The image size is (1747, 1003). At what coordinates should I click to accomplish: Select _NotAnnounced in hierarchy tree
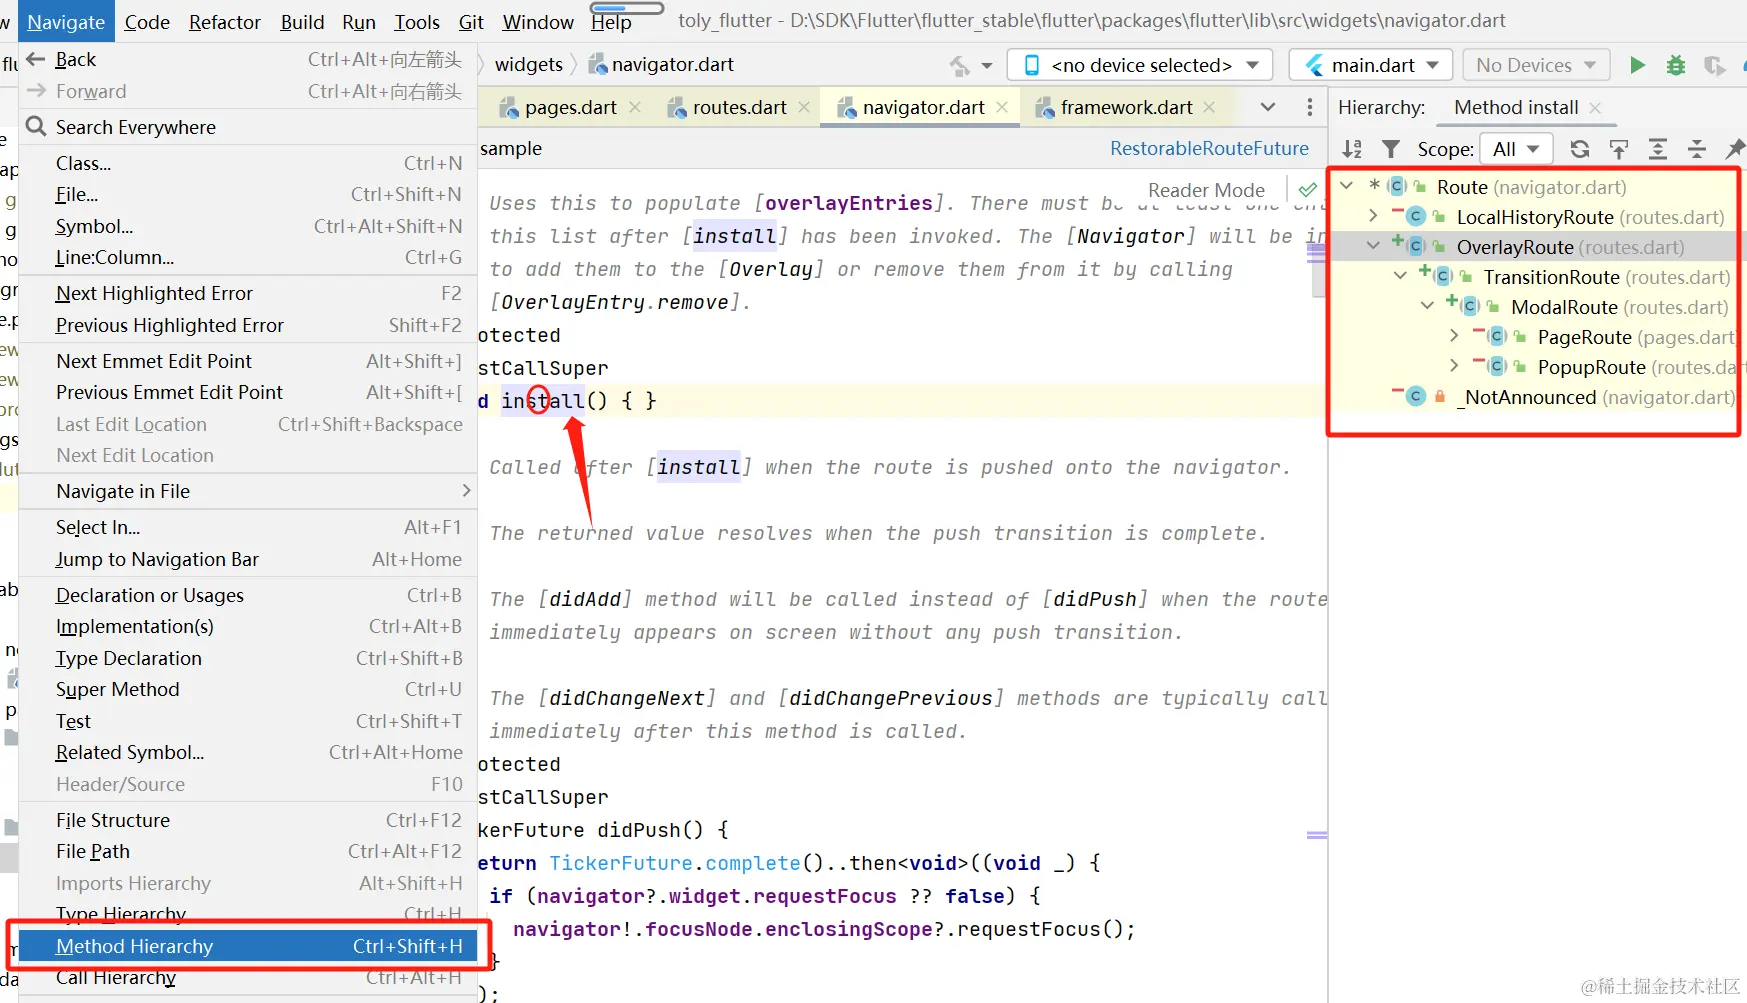[x=1527, y=397]
